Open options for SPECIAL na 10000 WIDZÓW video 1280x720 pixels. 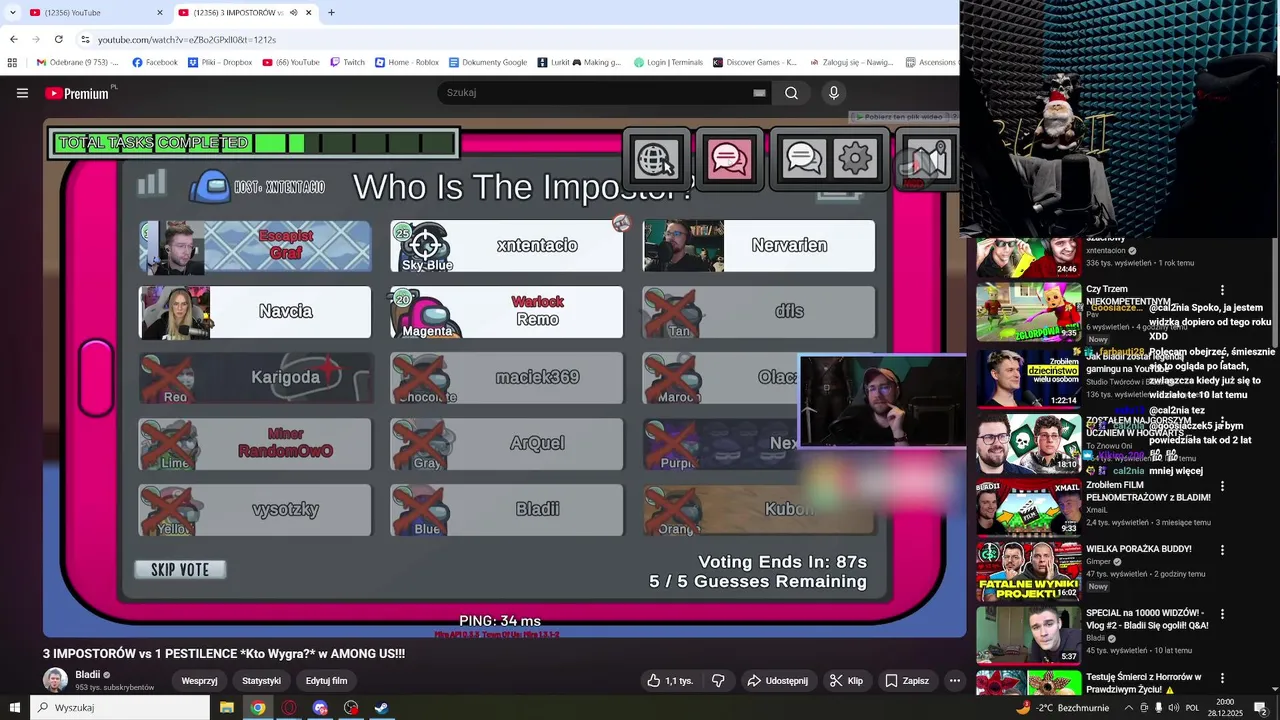coord(1222,614)
